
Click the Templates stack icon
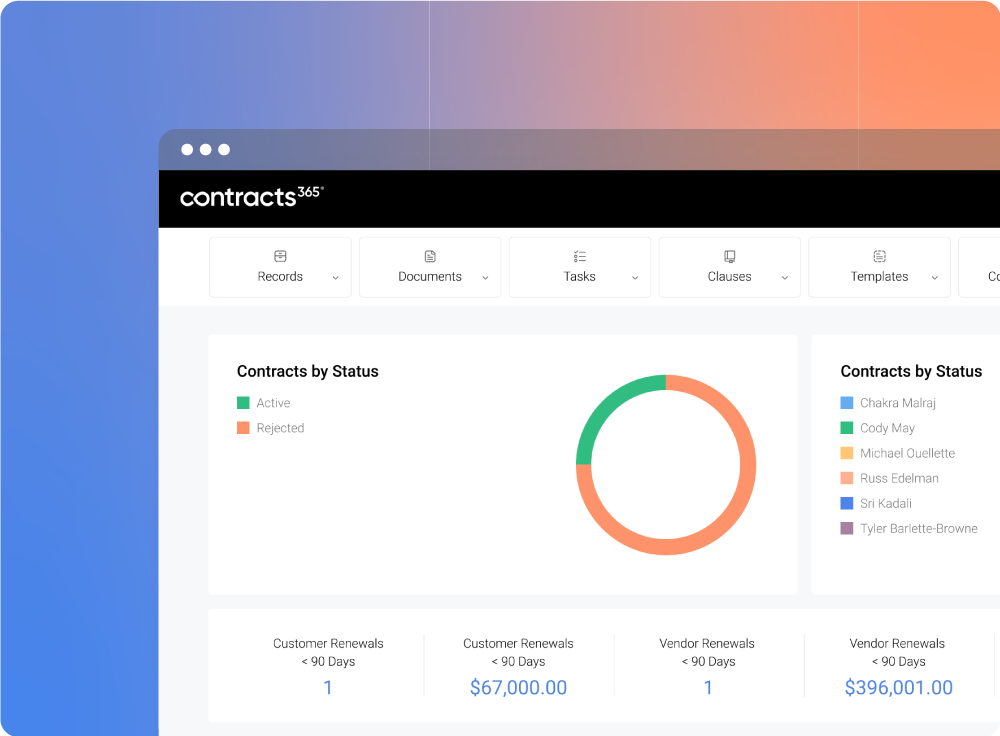pos(878,256)
